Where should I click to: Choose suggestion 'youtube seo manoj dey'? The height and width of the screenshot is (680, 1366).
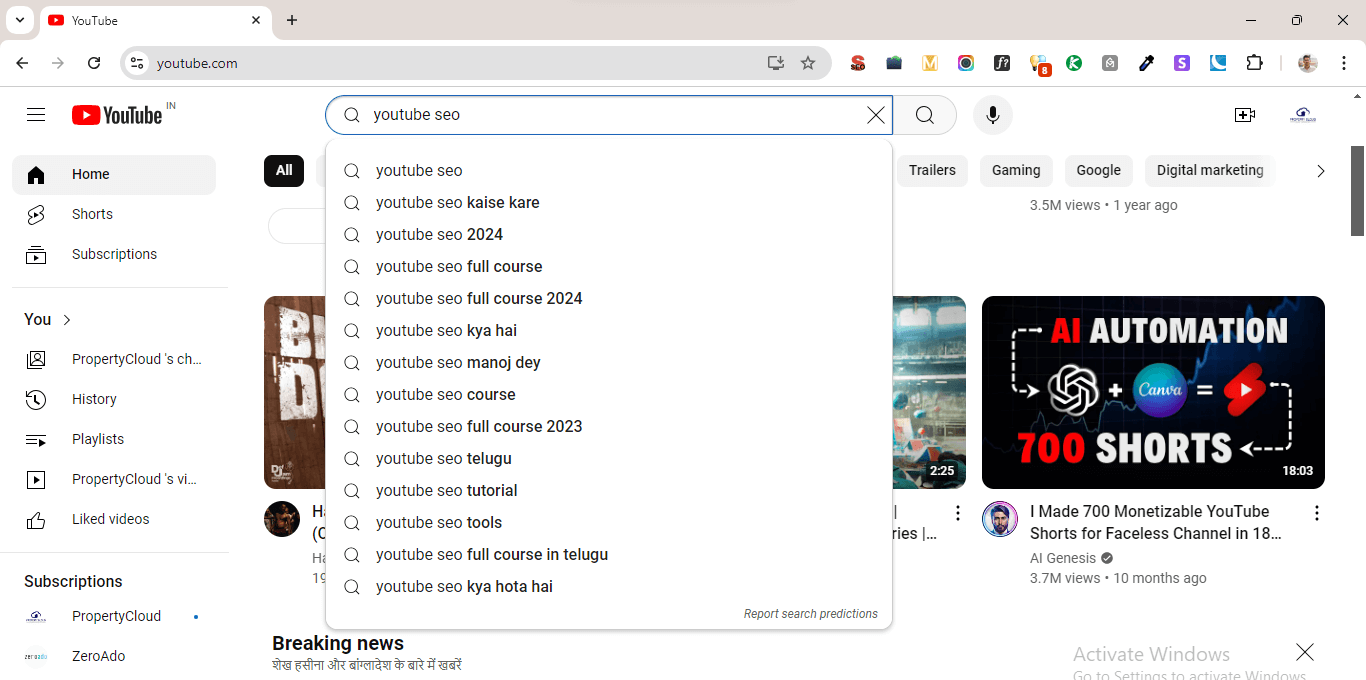pos(609,363)
